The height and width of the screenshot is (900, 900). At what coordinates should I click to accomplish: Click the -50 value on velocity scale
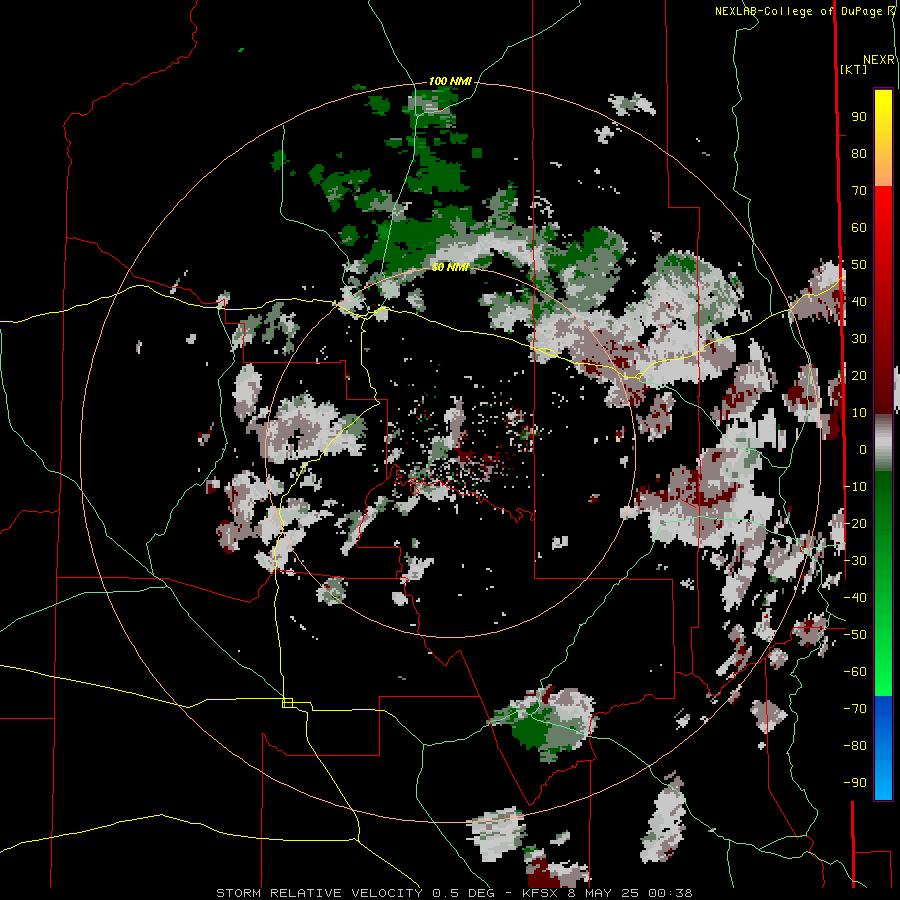click(x=855, y=635)
